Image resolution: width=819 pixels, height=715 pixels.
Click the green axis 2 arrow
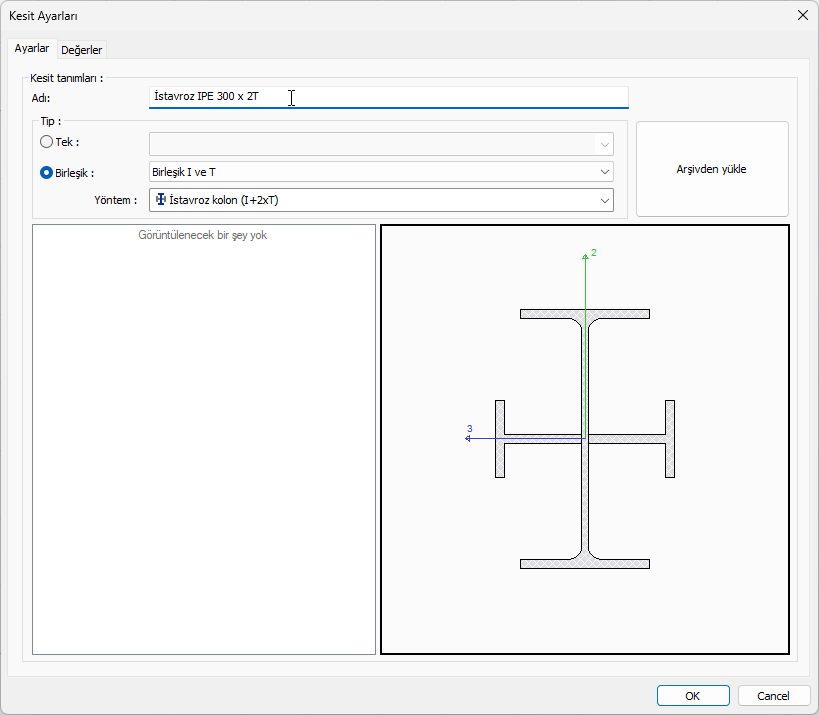coord(585,257)
